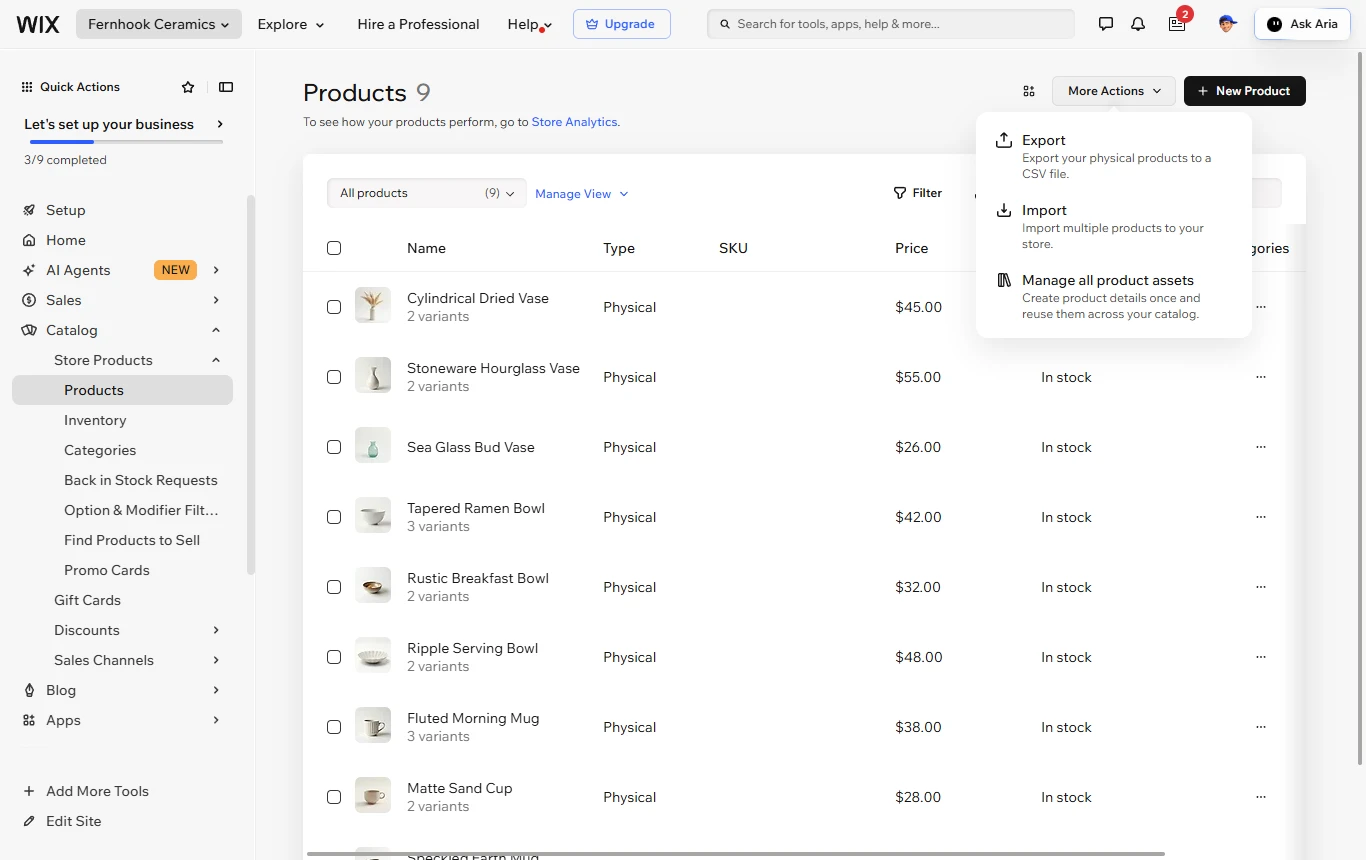Open Ask Aria assistant
1366x860 pixels.
tap(1302, 24)
